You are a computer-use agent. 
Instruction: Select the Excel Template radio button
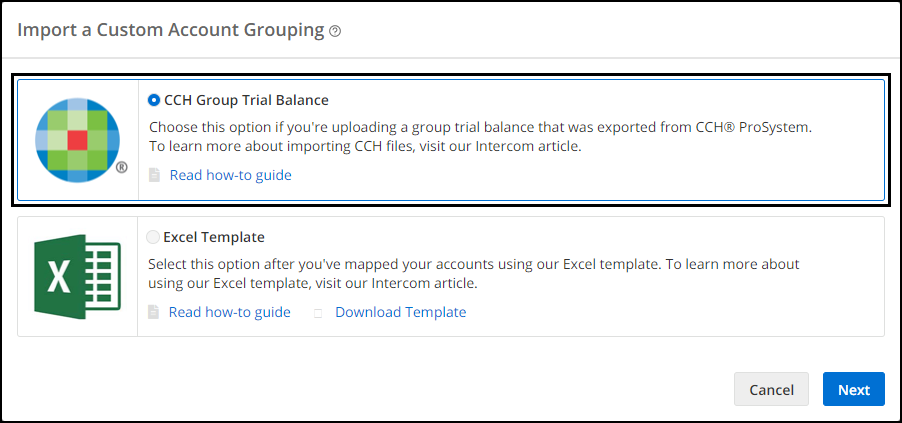pyautogui.click(x=153, y=237)
